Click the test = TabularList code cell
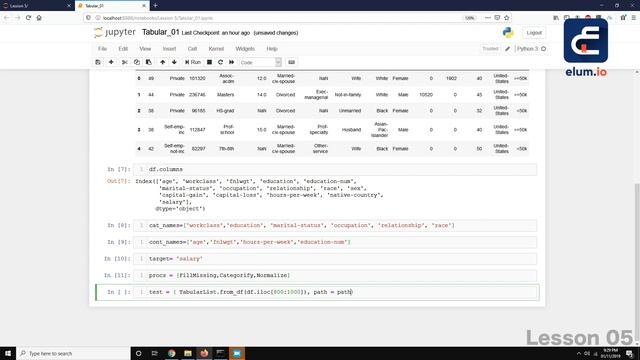 pyautogui.click(x=334, y=292)
